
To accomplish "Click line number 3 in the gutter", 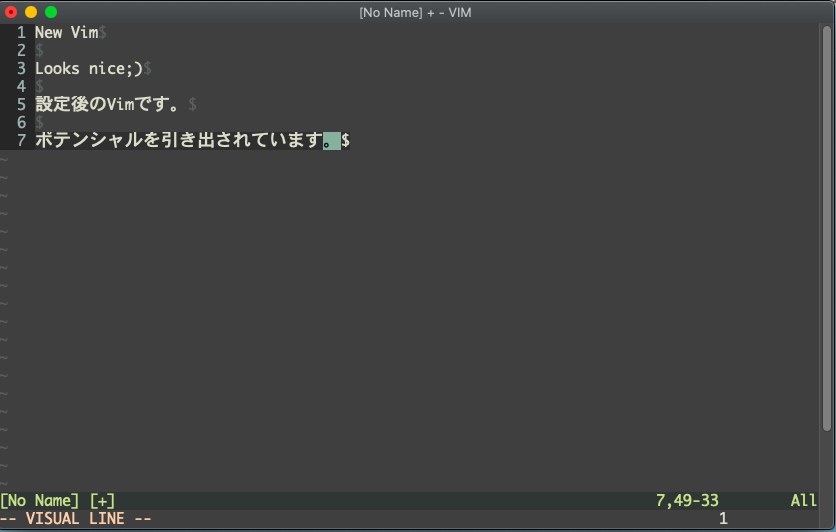I will [21, 68].
